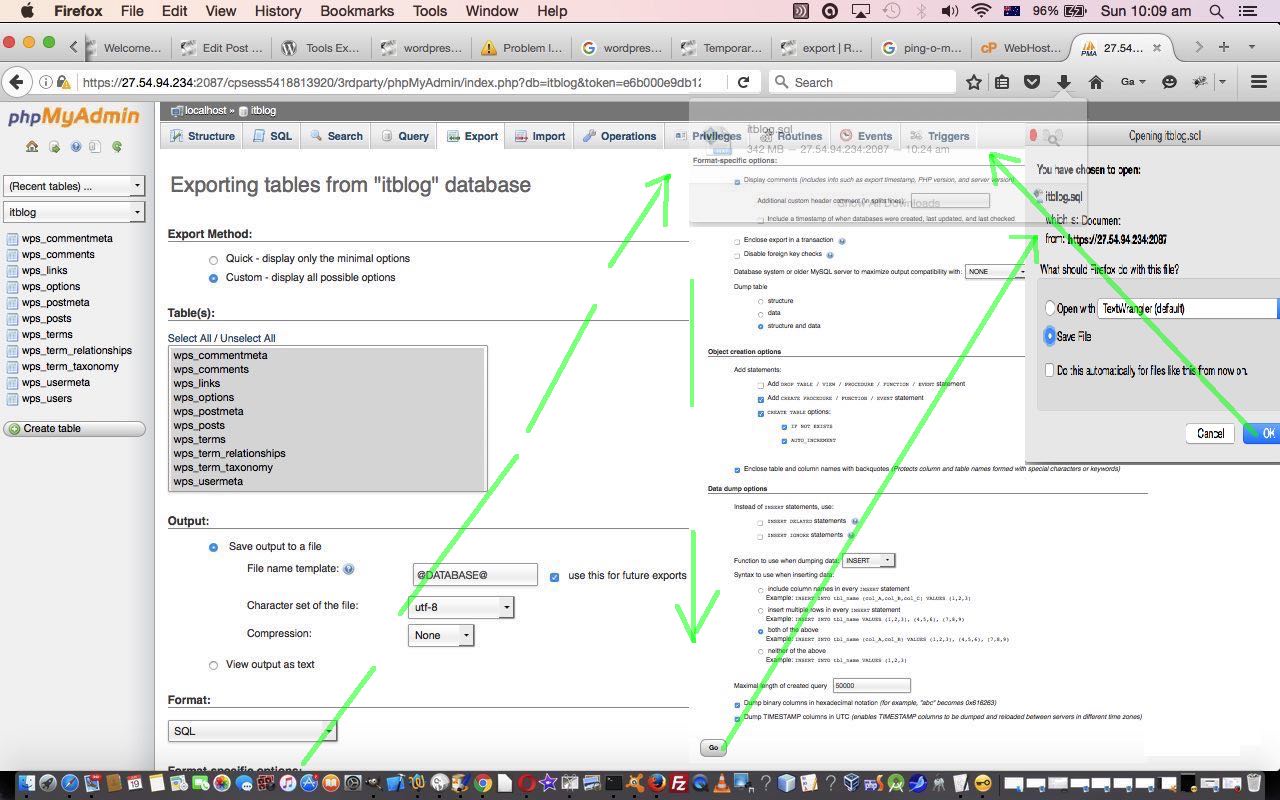Image resolution: width=1280 pixels, height=800 pixels.
Task: Click the wps_commentmeta table icon in sidebar
Action: pos(12,239)
